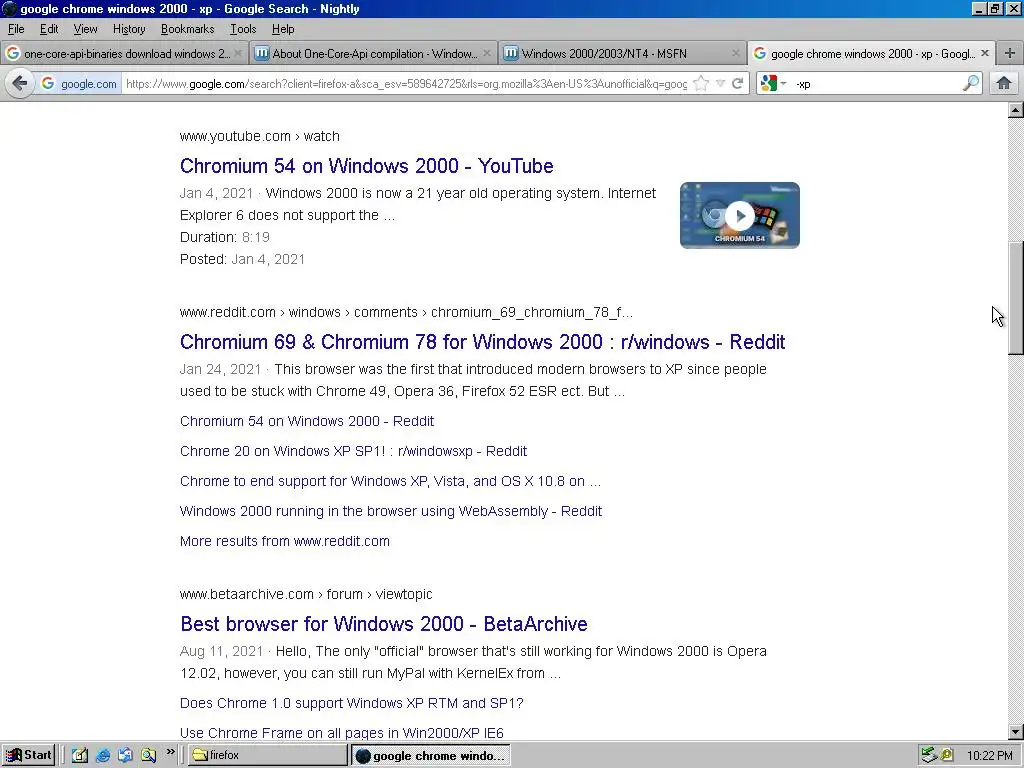Click the second system tray icon

tap(947, 755)
